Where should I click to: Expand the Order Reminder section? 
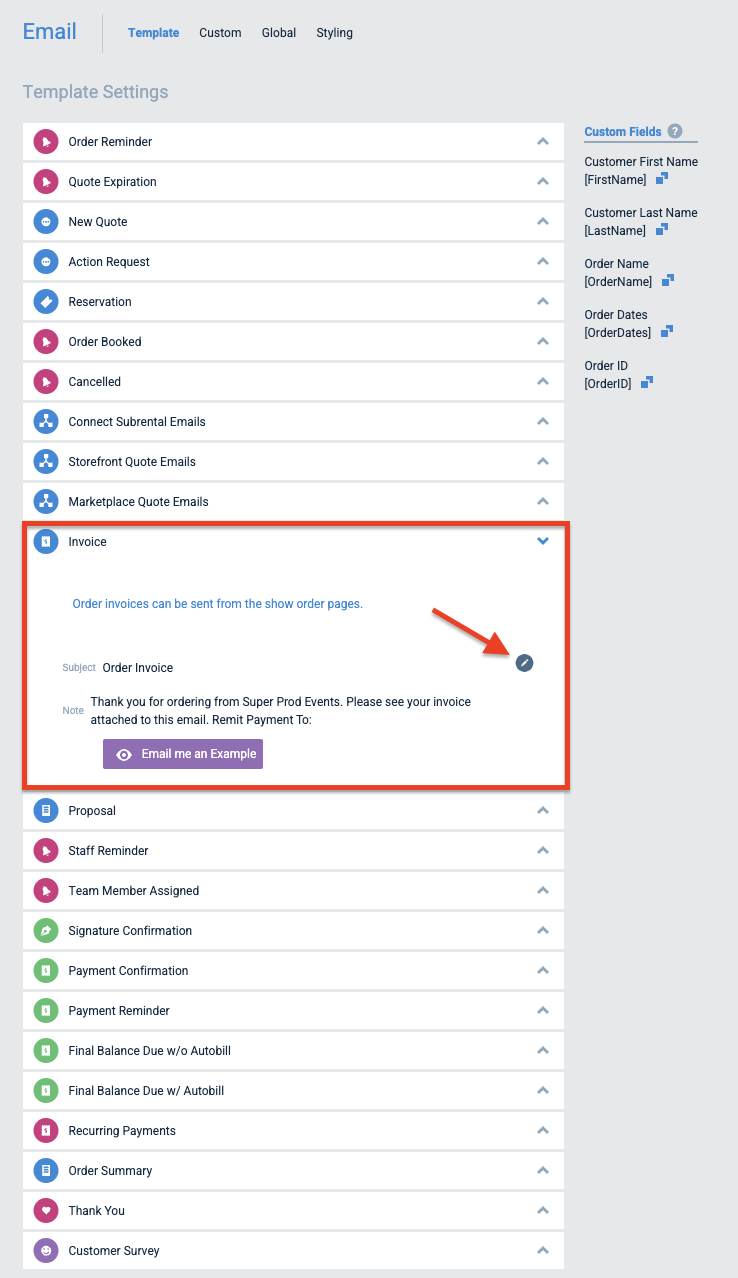click(293, 141)
